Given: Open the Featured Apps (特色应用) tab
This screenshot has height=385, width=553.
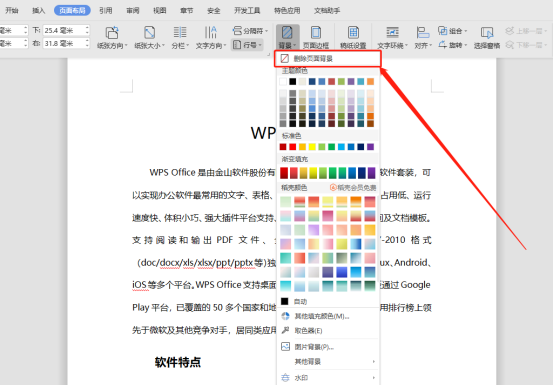Looking at the screenshot, I should (x=287, y=11).
